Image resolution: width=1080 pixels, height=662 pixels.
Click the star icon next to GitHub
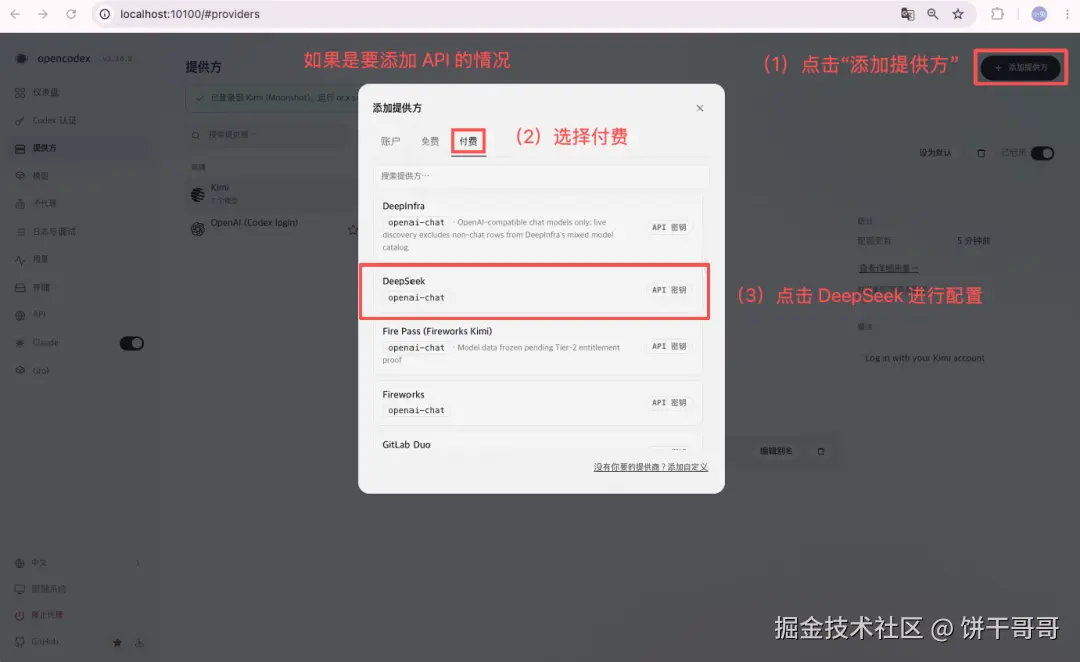pyautogui.click(x=117, y=642)
